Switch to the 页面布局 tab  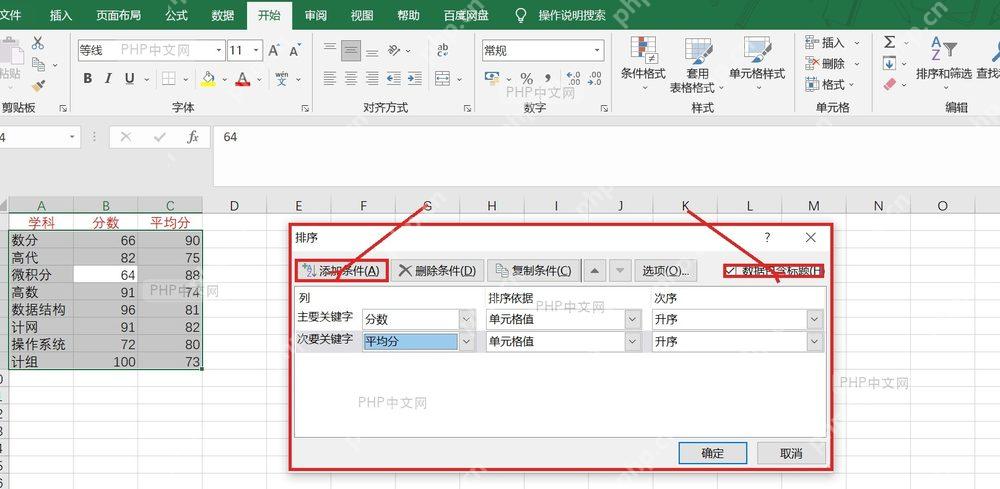(119, 15)
